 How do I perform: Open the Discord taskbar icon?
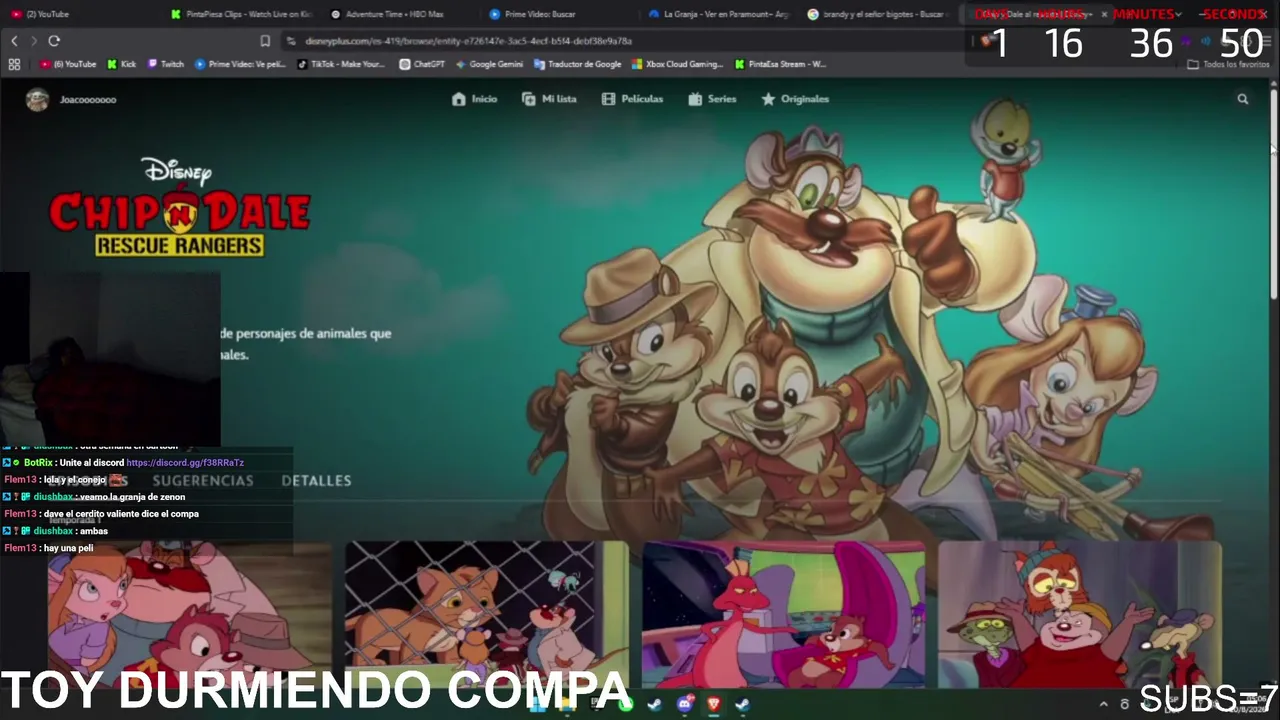coord(685,704)
